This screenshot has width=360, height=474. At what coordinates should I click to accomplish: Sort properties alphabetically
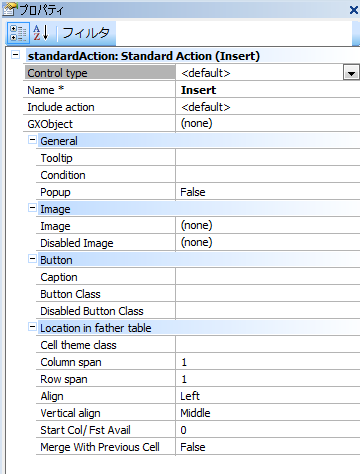pos(41,33)
